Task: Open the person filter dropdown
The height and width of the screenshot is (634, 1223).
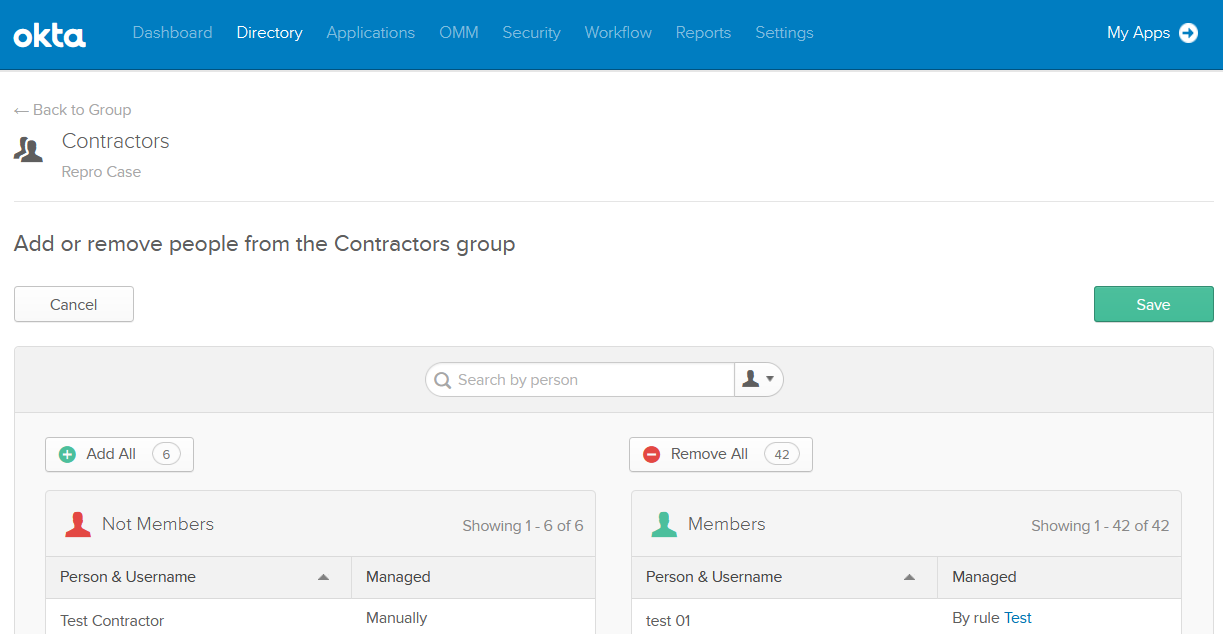Action: click(758, 380)
